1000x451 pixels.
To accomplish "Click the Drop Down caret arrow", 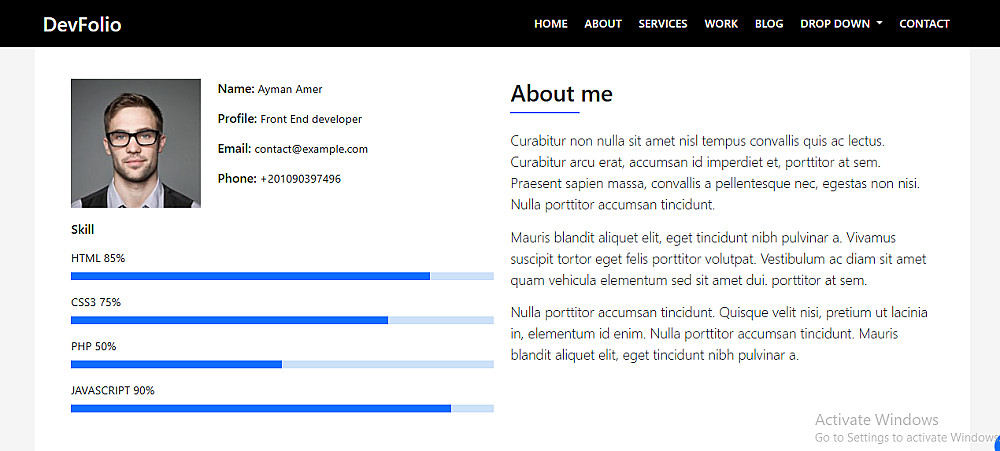I will coord(879,24).
